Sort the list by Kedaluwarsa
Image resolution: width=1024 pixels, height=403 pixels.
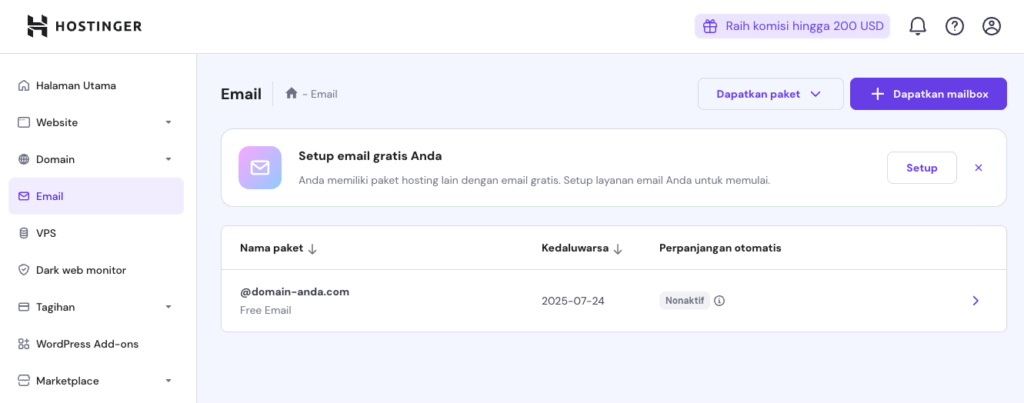(582, 248)
